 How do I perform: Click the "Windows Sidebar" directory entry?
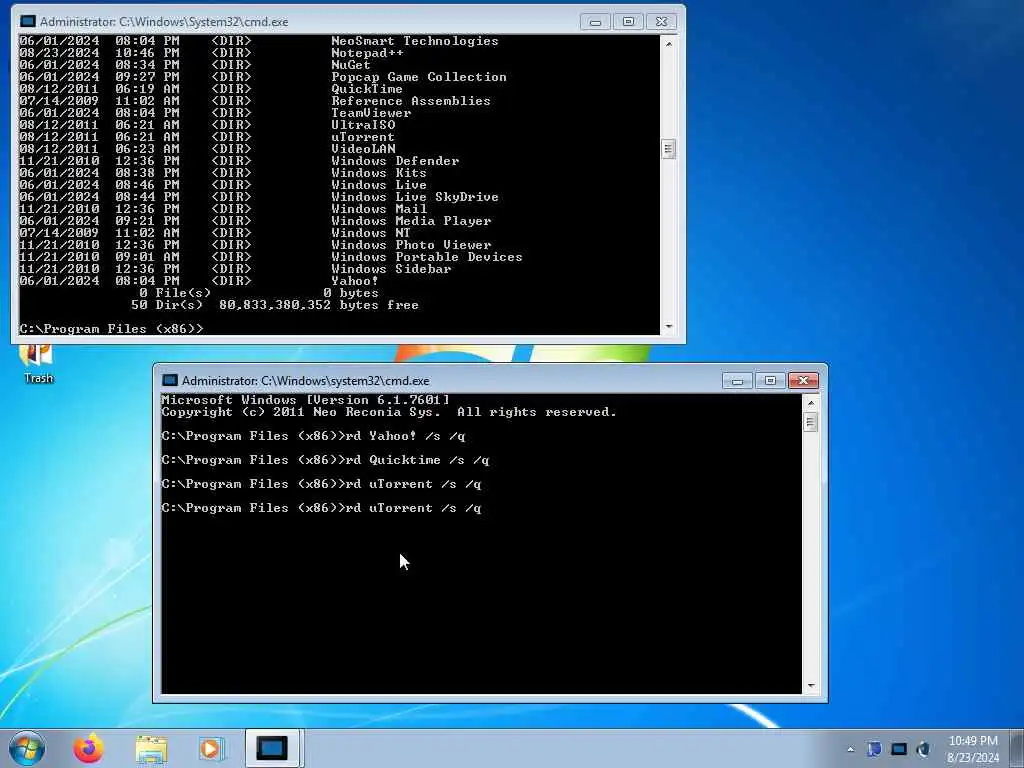(391, 269)
